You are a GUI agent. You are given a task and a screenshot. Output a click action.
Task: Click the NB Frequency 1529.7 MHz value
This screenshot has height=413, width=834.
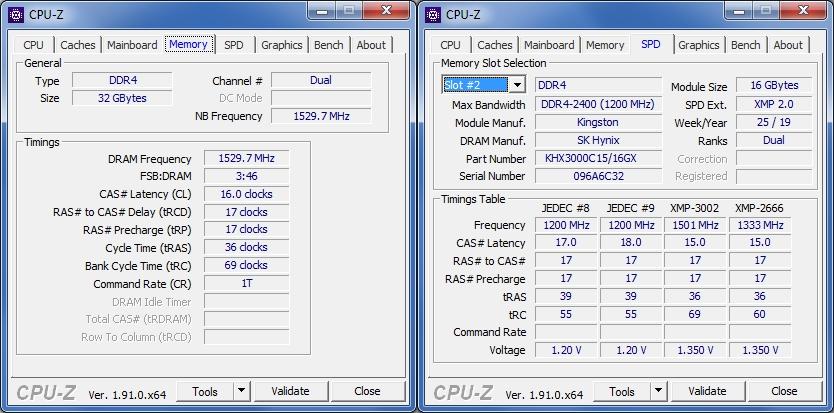point(321,116)
